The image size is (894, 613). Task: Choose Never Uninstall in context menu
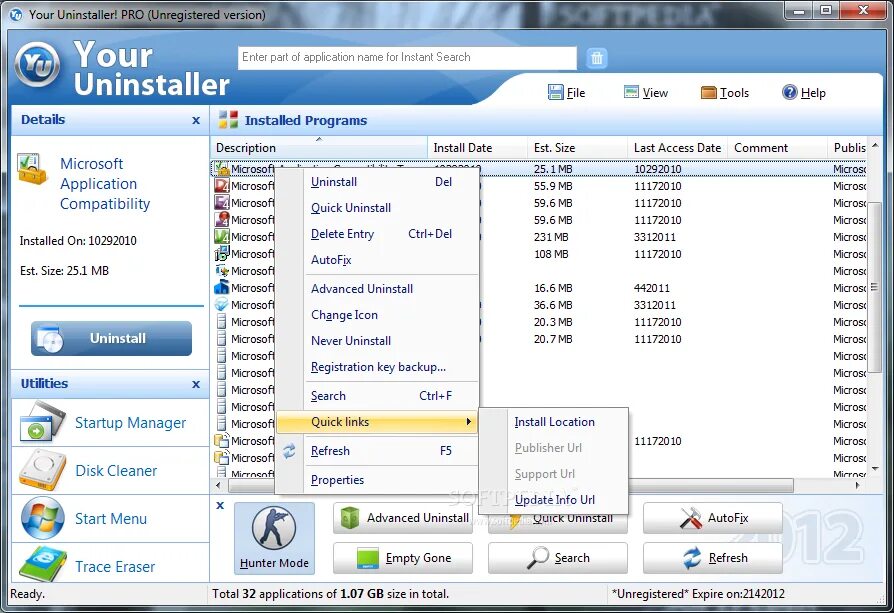[377, 341]
